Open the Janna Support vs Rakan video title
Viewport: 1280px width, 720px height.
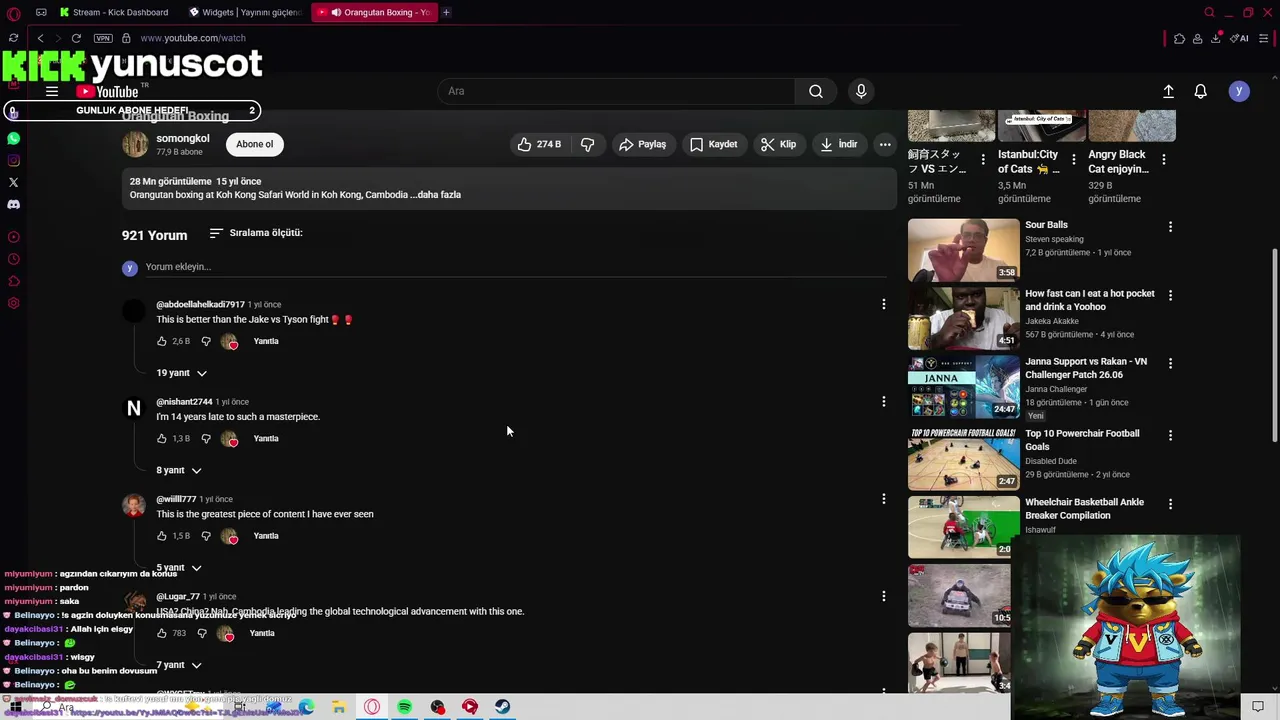pos(1086,368)
